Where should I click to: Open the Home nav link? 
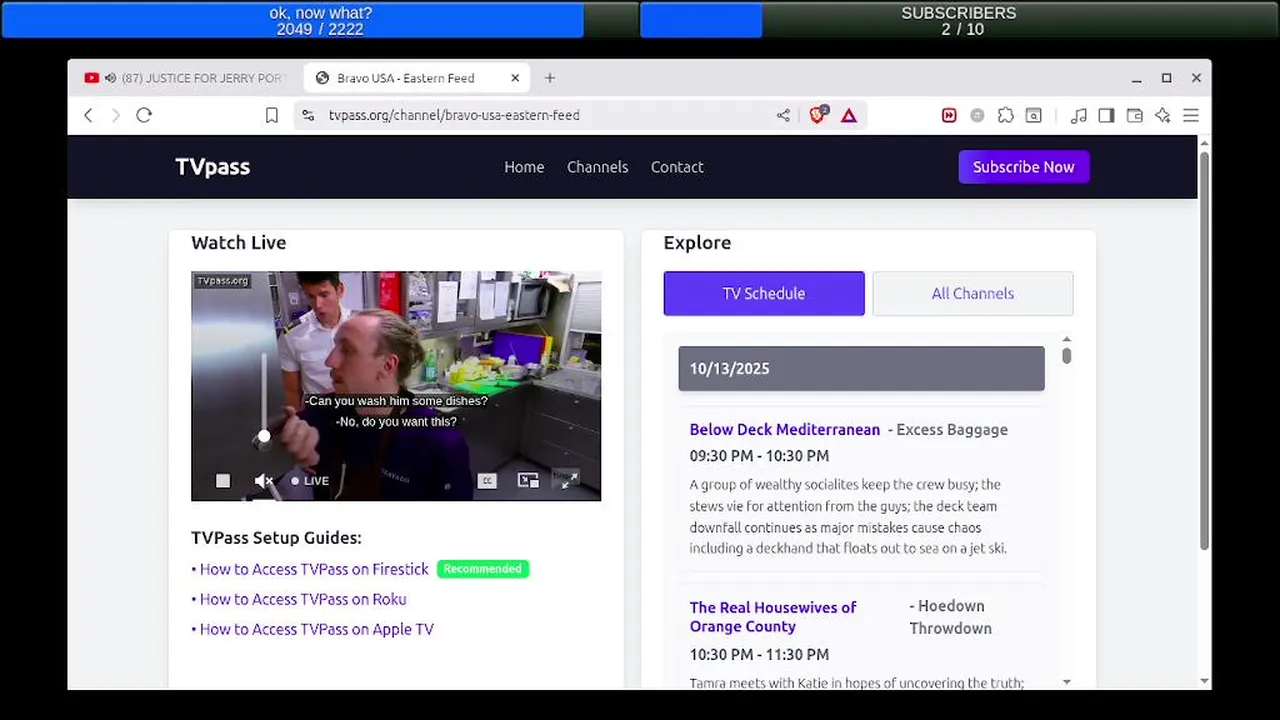pyautogui.click(x=524, y=167)
